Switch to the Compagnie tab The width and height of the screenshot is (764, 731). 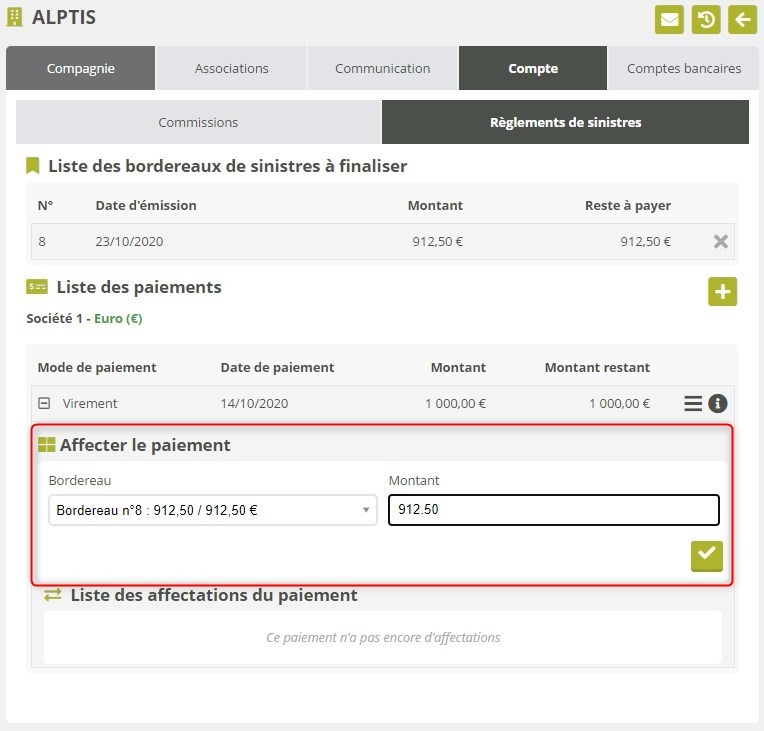pyautogui.click(x=80, y=69)
